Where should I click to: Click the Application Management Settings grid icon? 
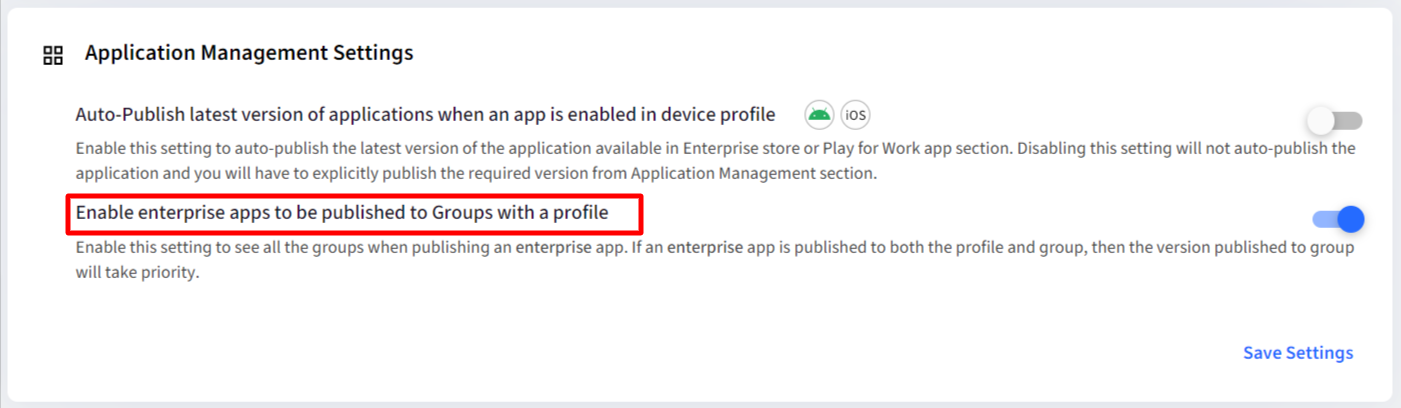[53, 55]
